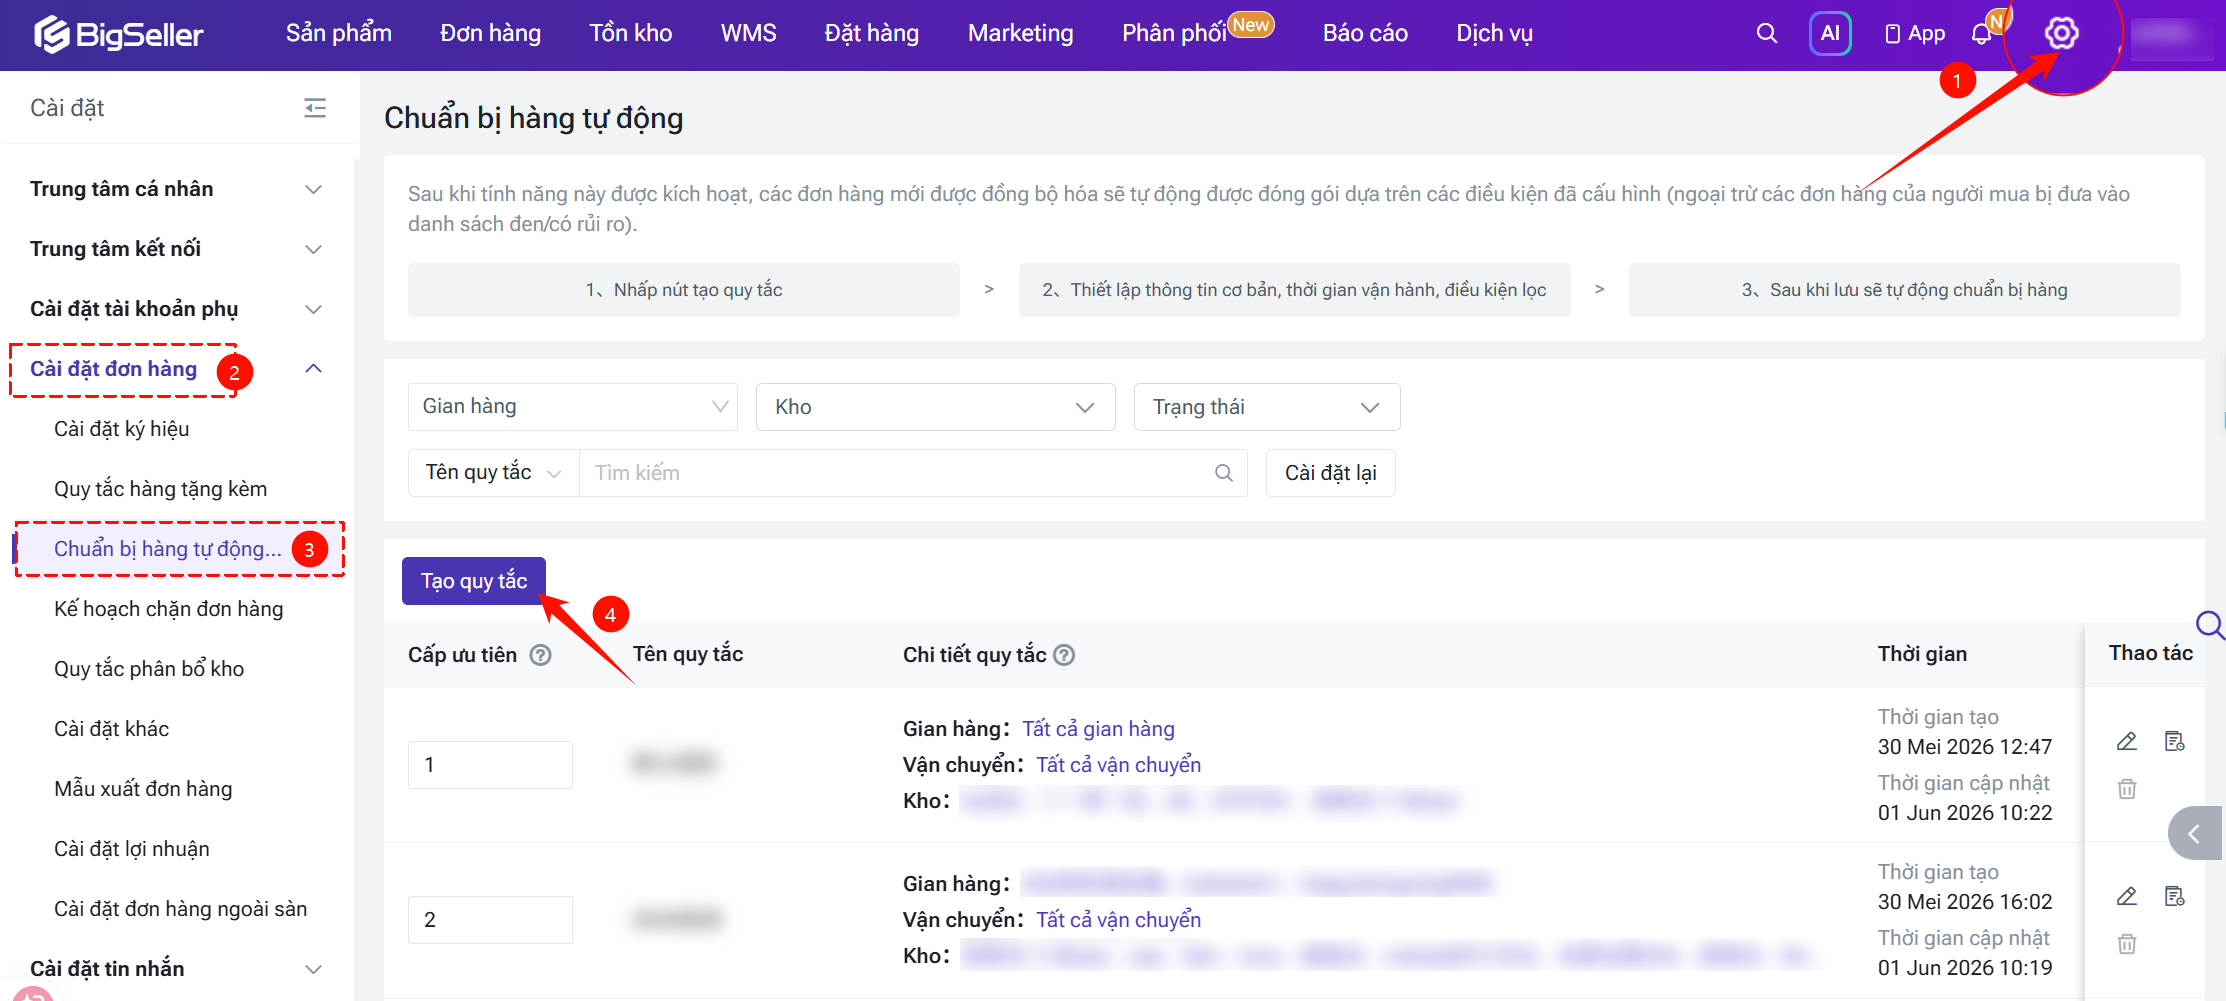This screenshot has height=1001, width=2226.
Task: Open the WMS menu
Action: (x=749, y=33)
